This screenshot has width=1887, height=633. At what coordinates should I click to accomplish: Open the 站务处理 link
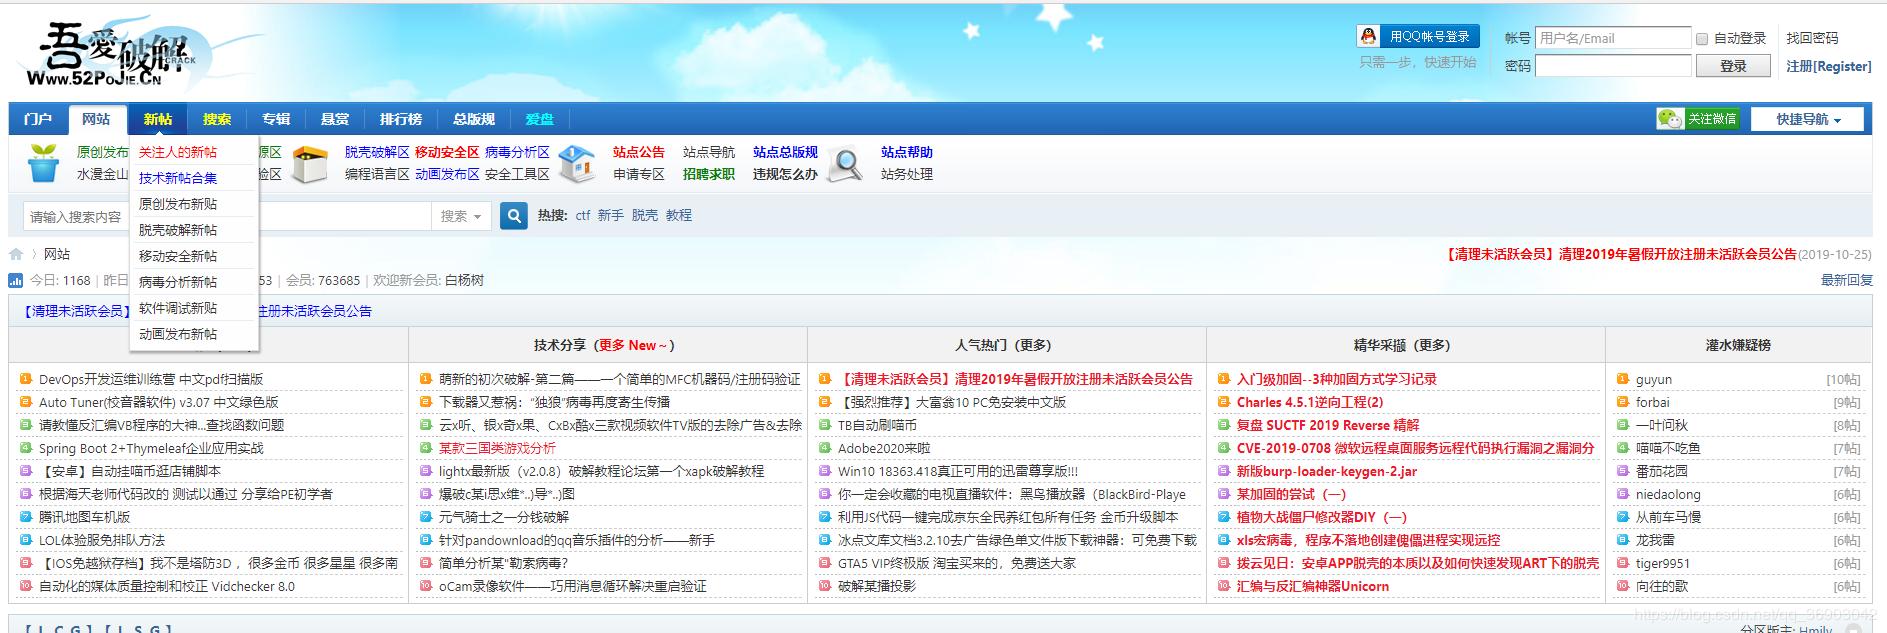tap(907, 174)
